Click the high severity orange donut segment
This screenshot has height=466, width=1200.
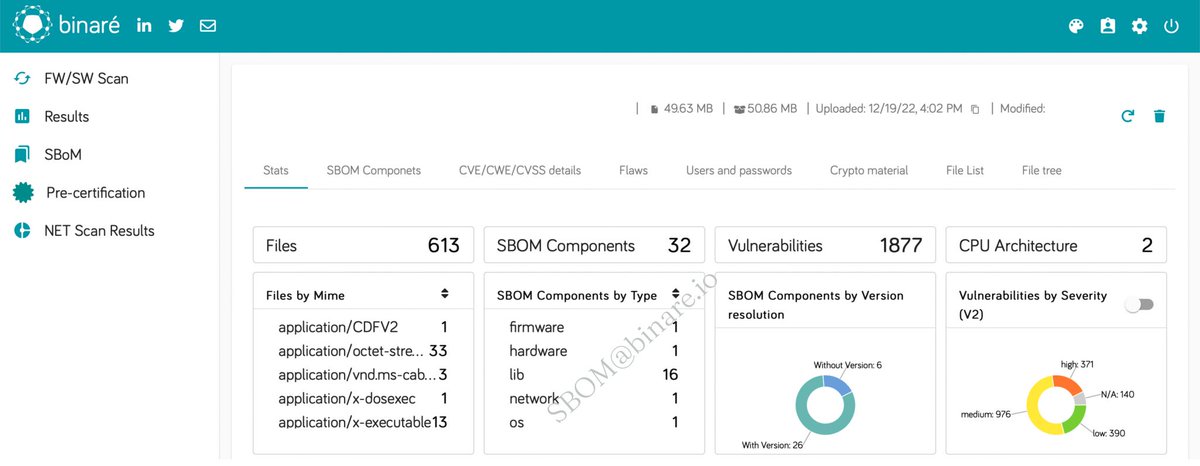pos(1068,385)
